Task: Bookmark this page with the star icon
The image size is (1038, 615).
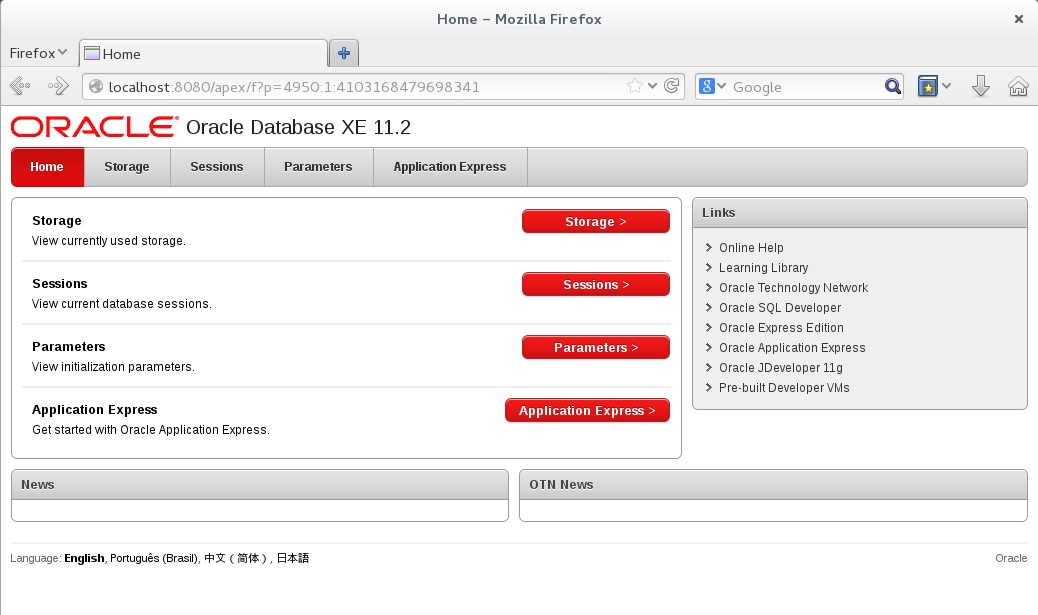Action: coord(634,87)
